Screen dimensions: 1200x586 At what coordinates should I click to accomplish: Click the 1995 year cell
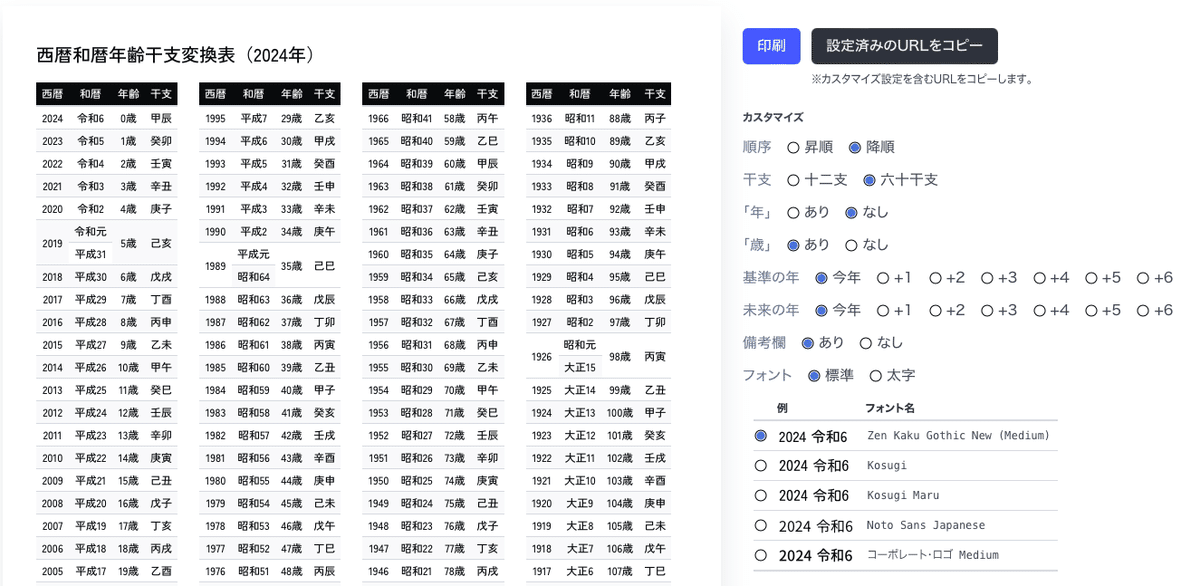[x=215, y=118]
